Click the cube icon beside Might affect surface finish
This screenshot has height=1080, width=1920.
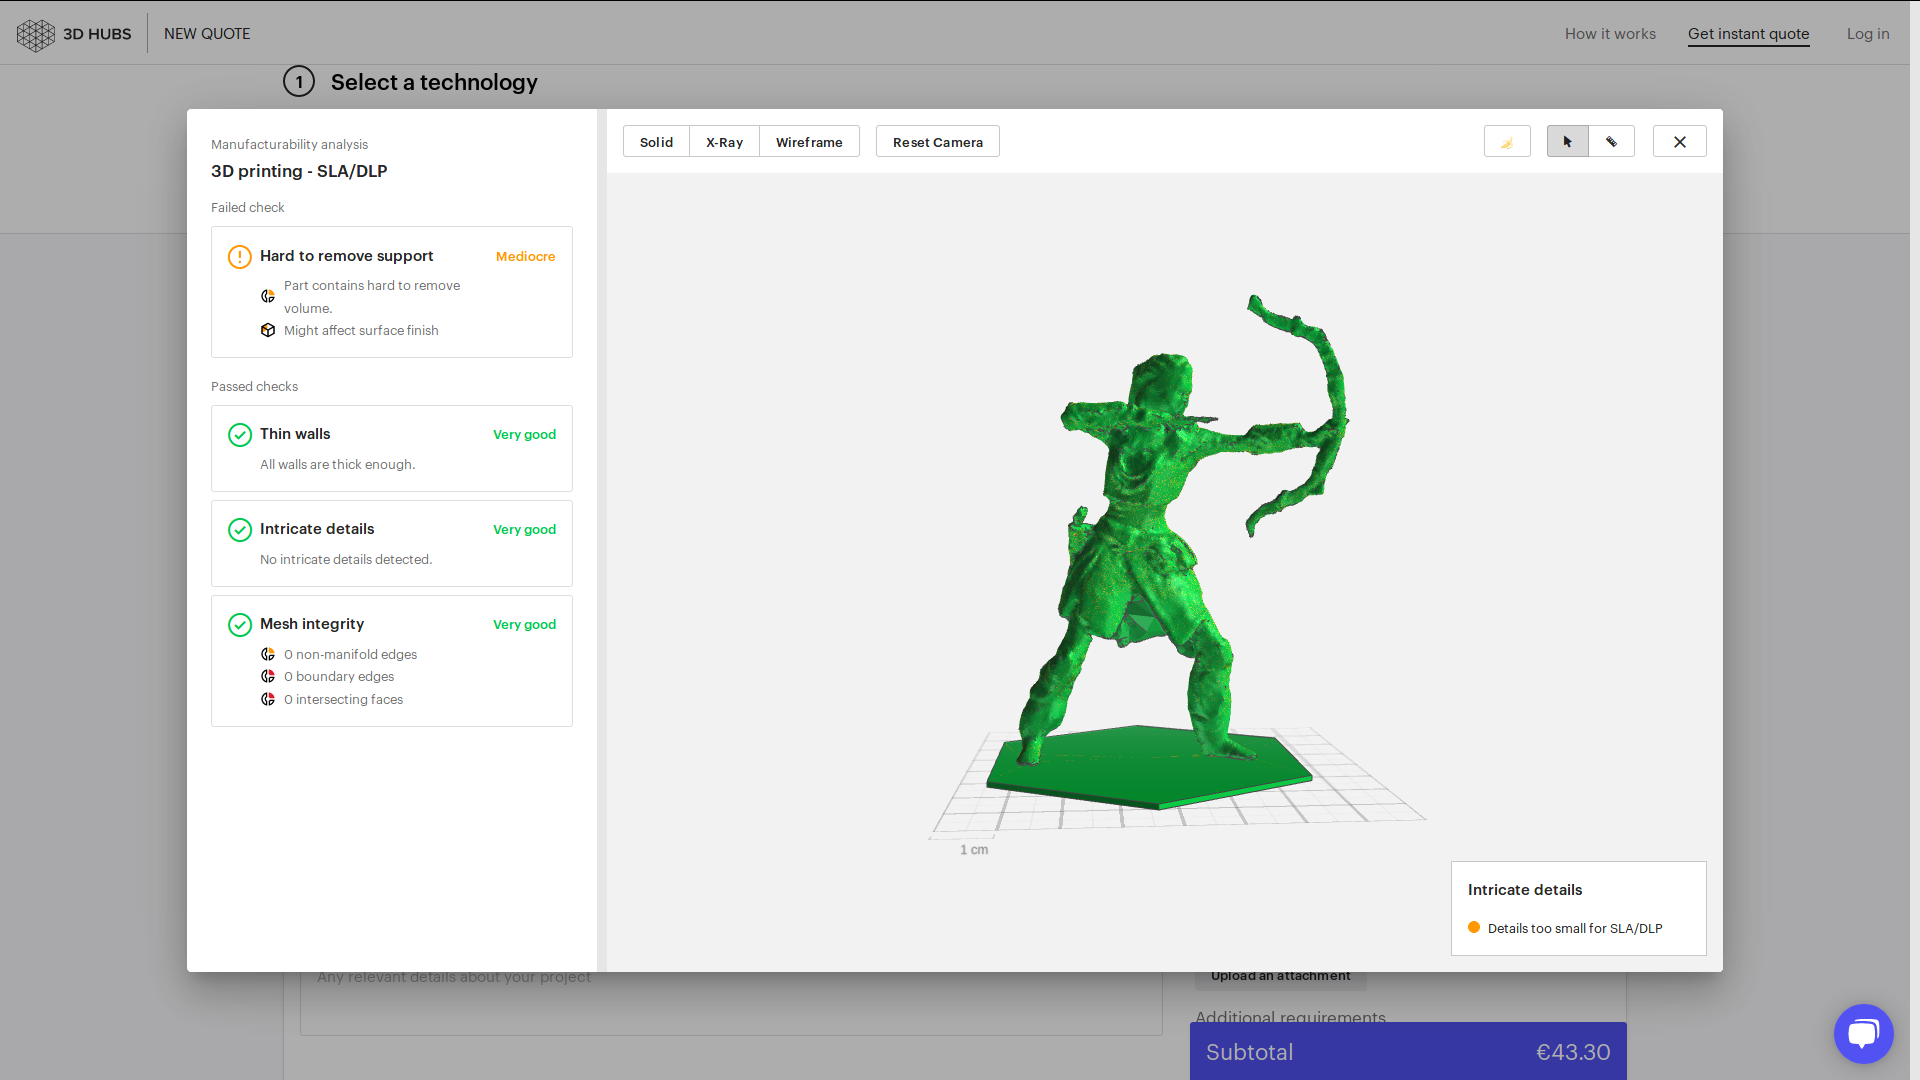[268, 330]
